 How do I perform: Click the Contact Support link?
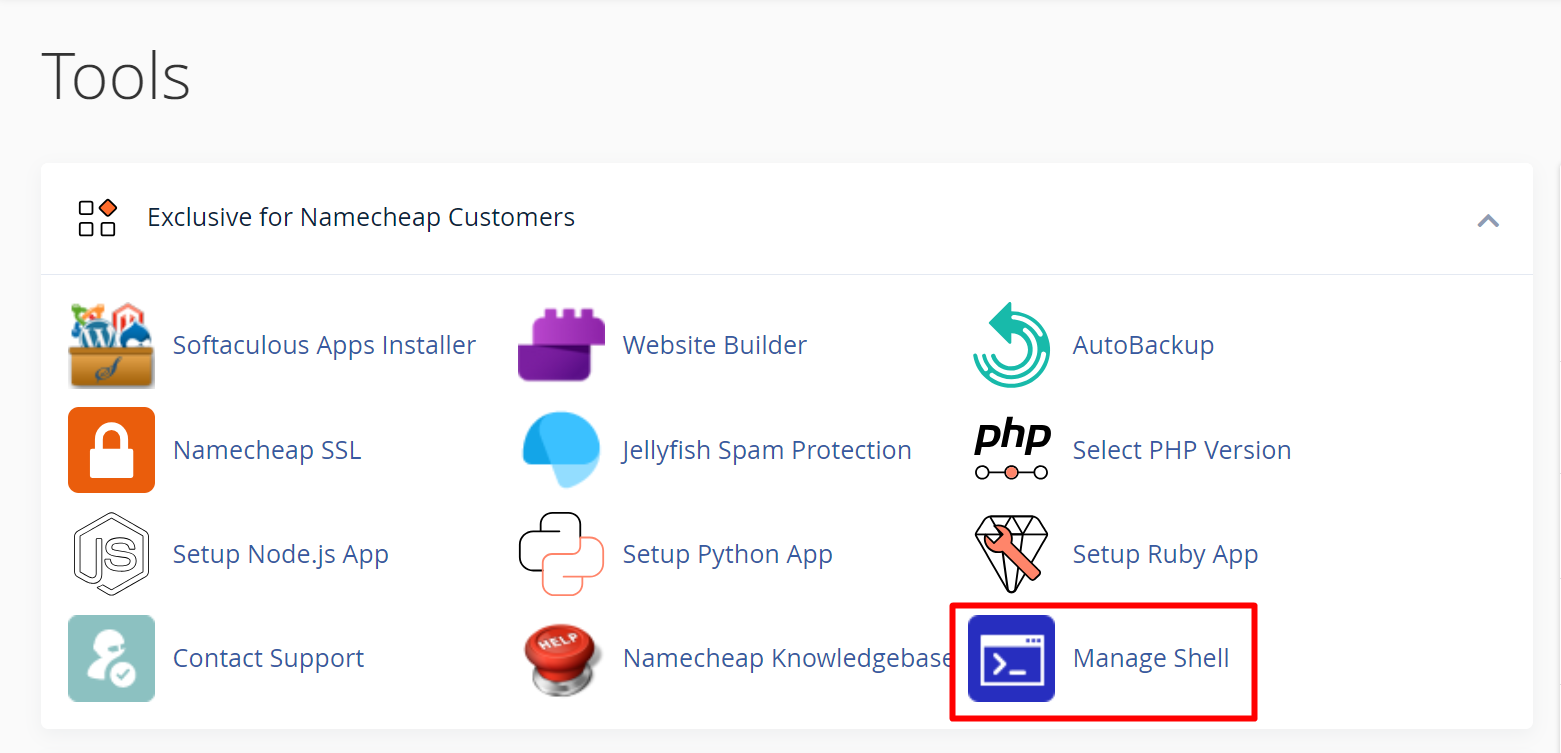pos(268,658)
